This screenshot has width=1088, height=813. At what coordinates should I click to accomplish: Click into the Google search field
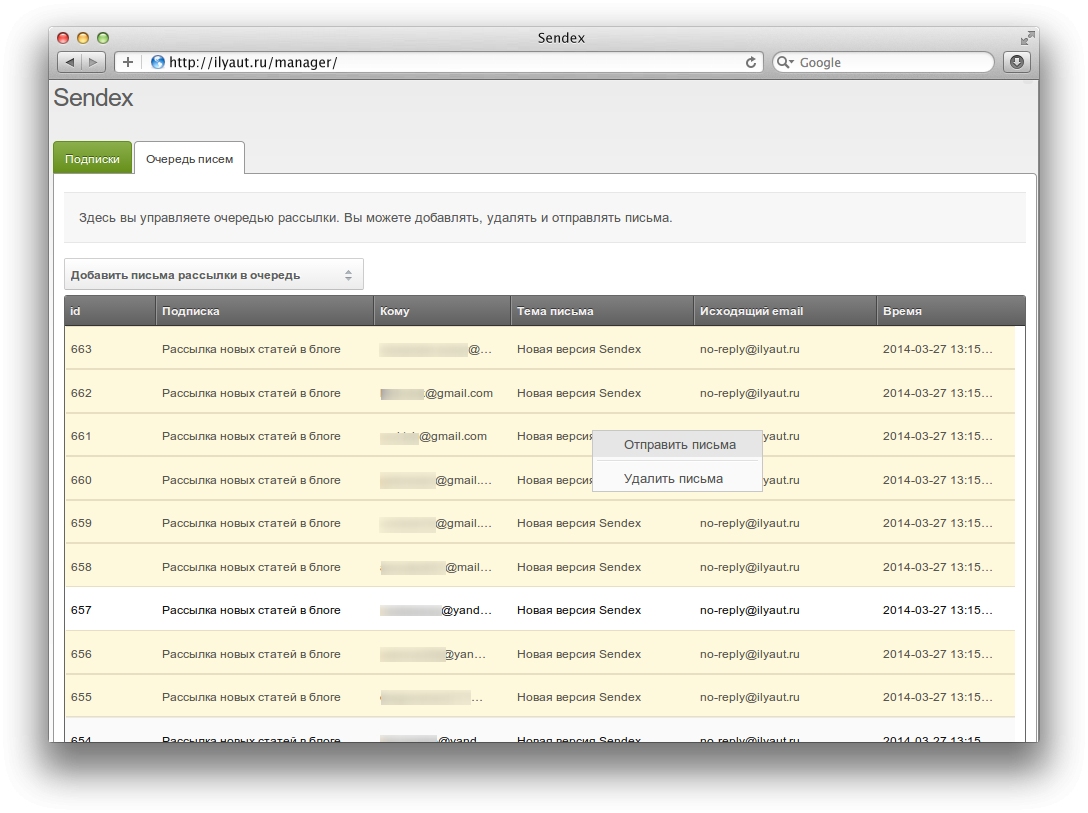coord(883,62)
